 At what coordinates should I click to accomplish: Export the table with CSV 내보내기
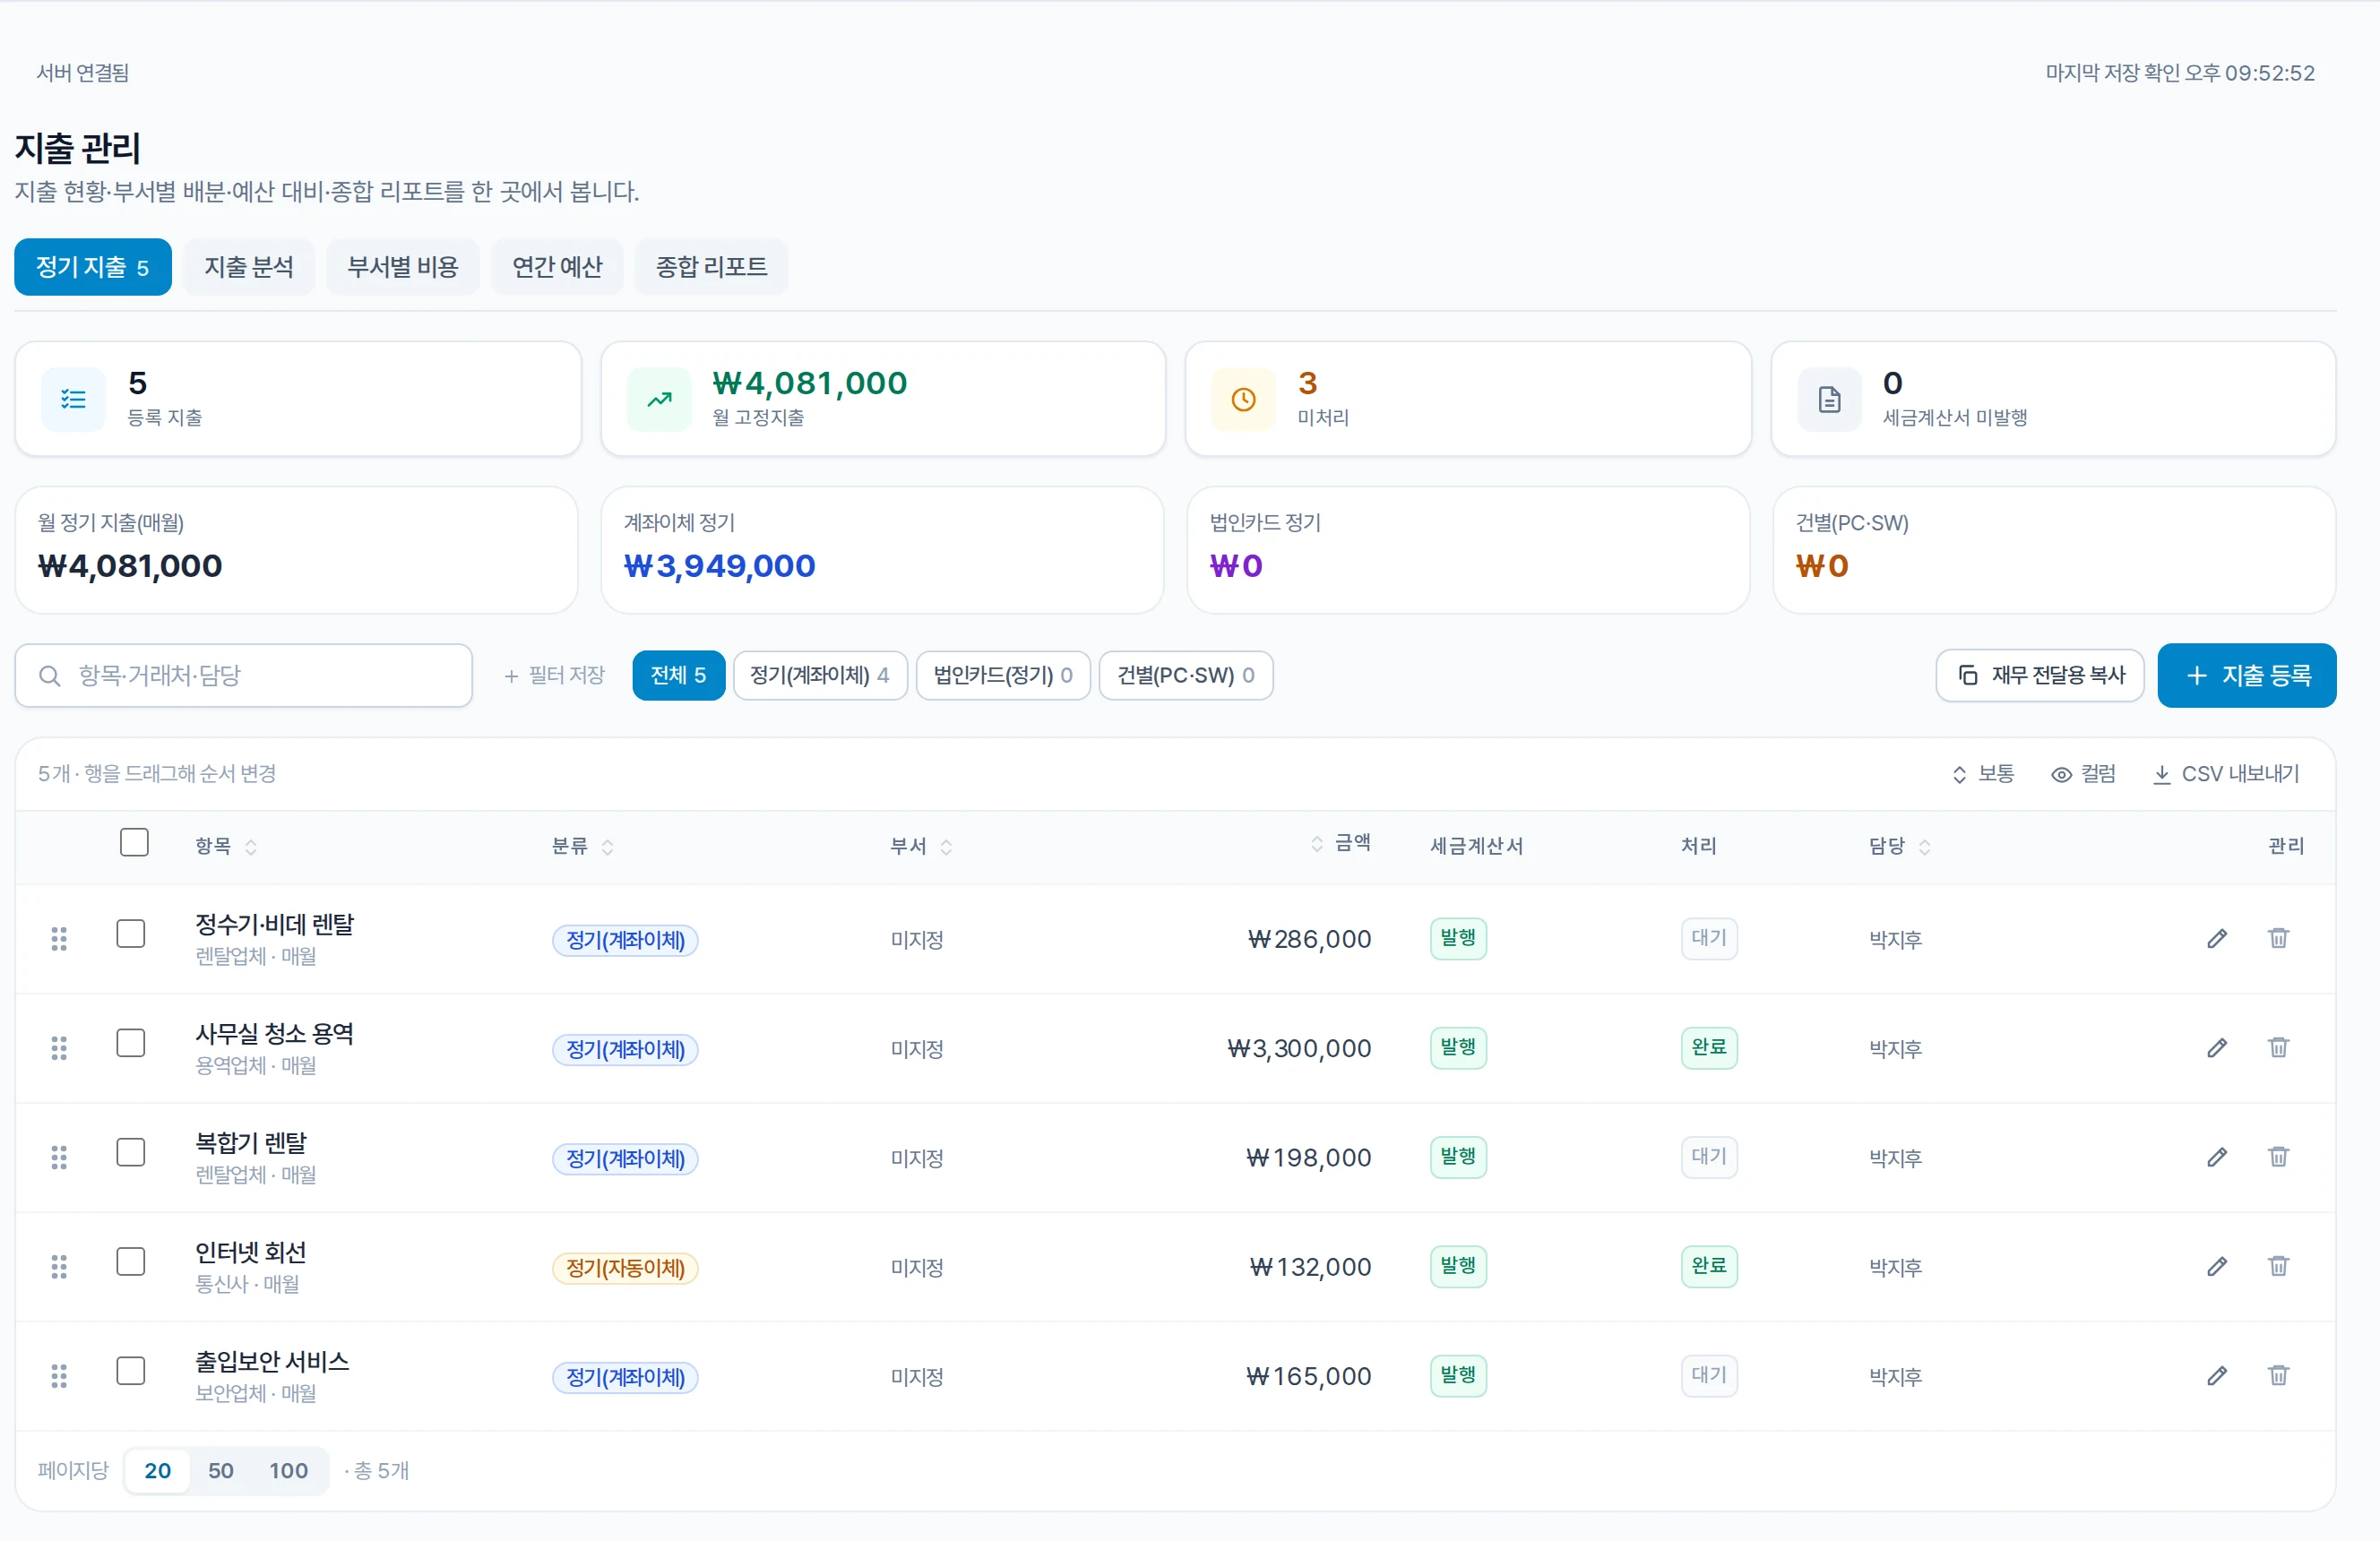2226,774
